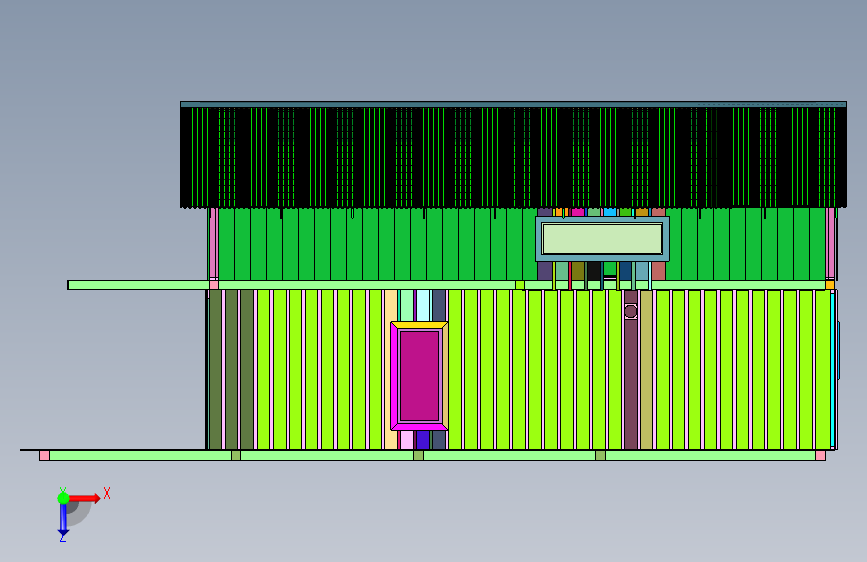Click the green Y axis dot of the triad
Viewport: 867px width, 562px height.
pos(63,498)
